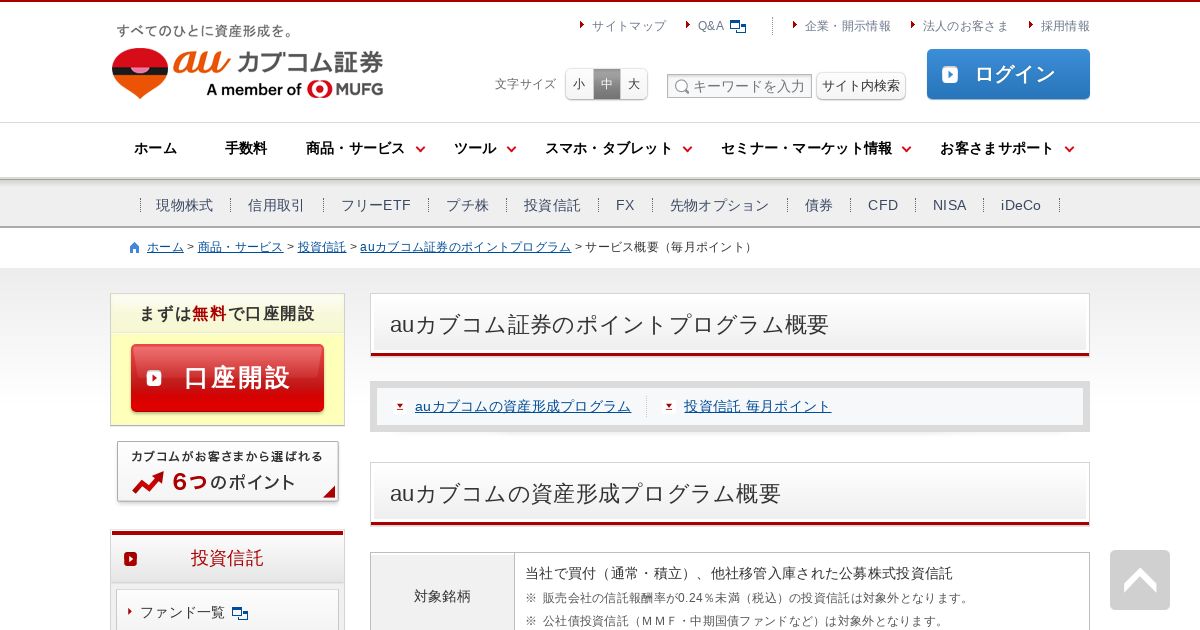
Task: Select 債券 in product bar
Action: coord(819,205)
